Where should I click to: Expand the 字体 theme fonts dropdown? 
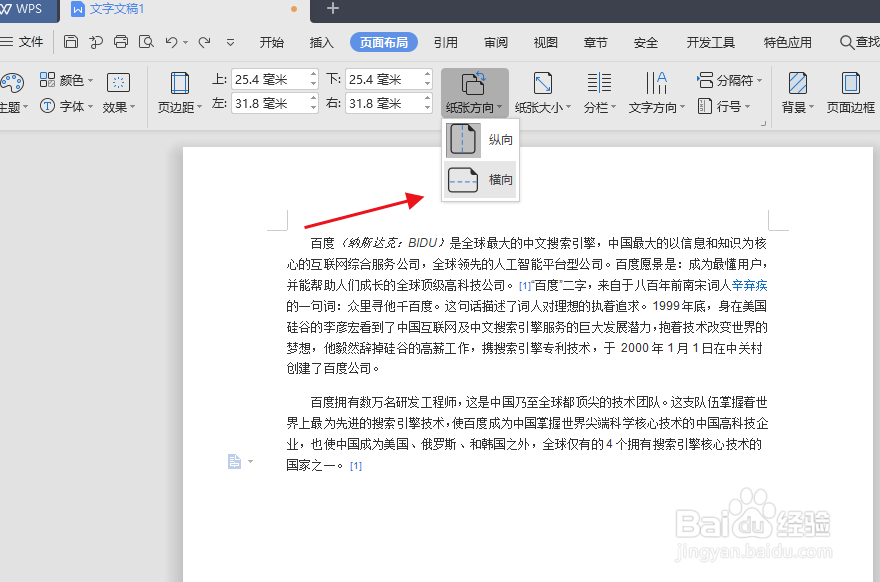66,106
